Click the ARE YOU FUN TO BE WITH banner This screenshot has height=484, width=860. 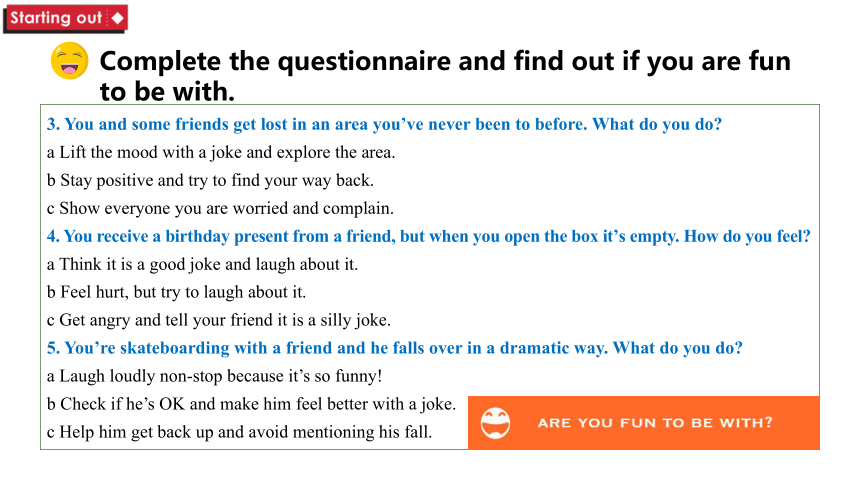pos(644,423)
